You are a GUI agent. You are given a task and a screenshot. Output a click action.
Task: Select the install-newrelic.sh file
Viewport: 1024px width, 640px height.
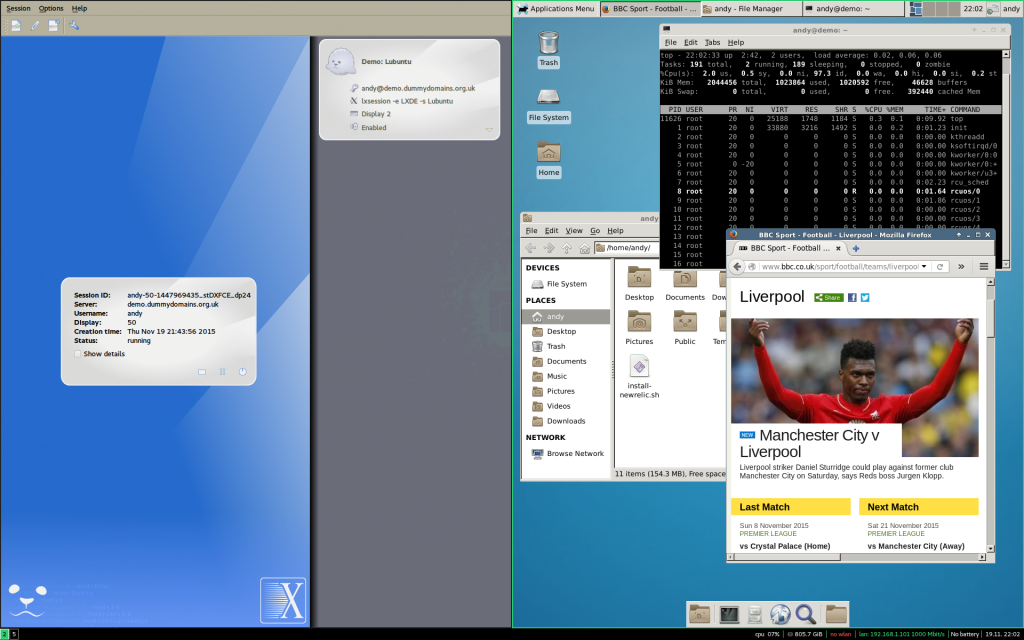tap(639, 376)
